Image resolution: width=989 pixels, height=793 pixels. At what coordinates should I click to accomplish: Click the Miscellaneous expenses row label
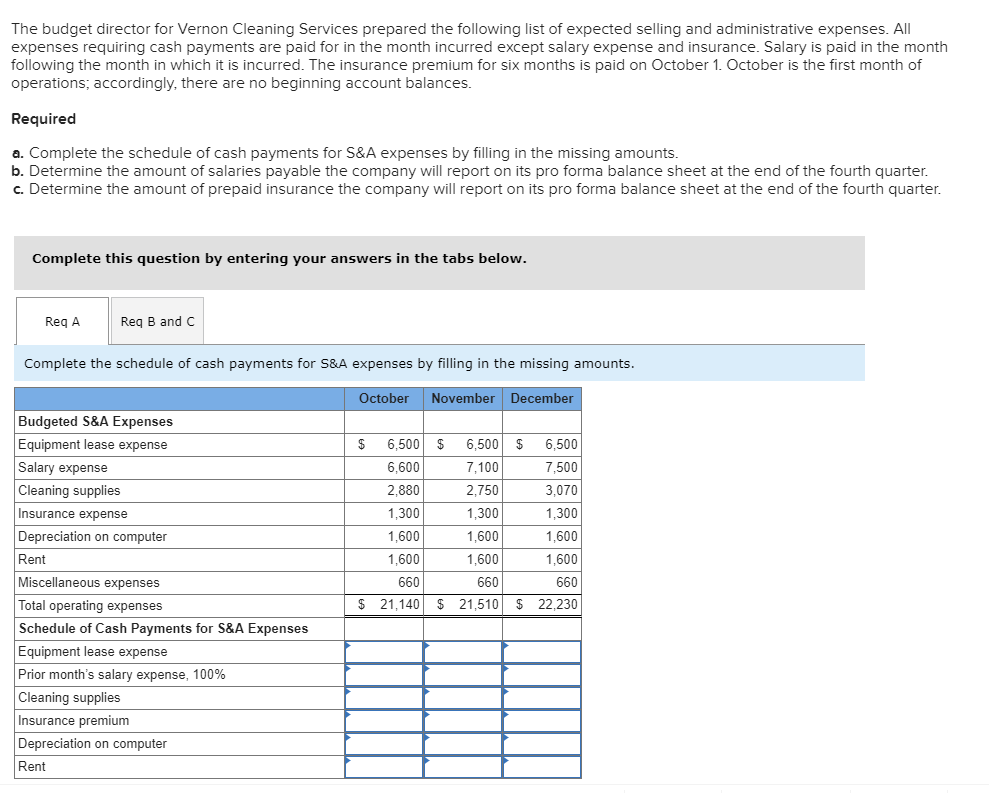tap(89, 582)
